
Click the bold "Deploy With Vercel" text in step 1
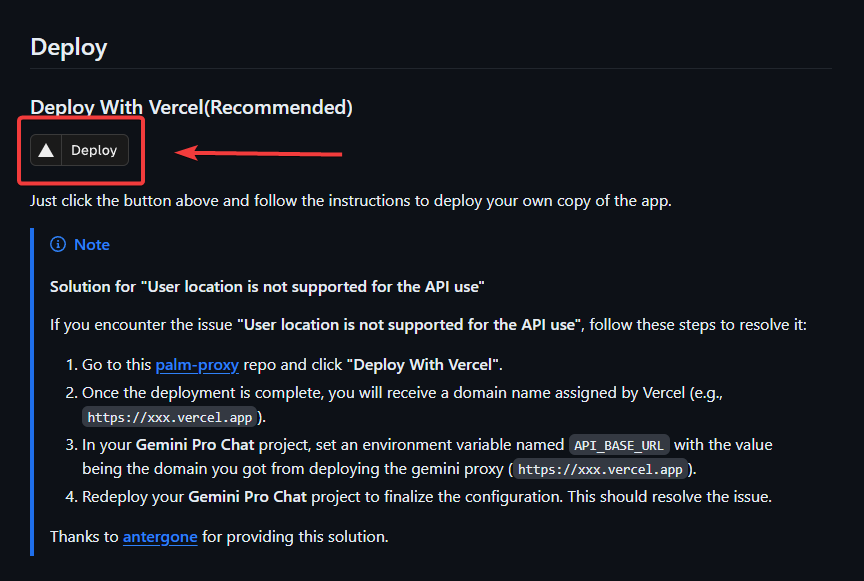[424, 365]
